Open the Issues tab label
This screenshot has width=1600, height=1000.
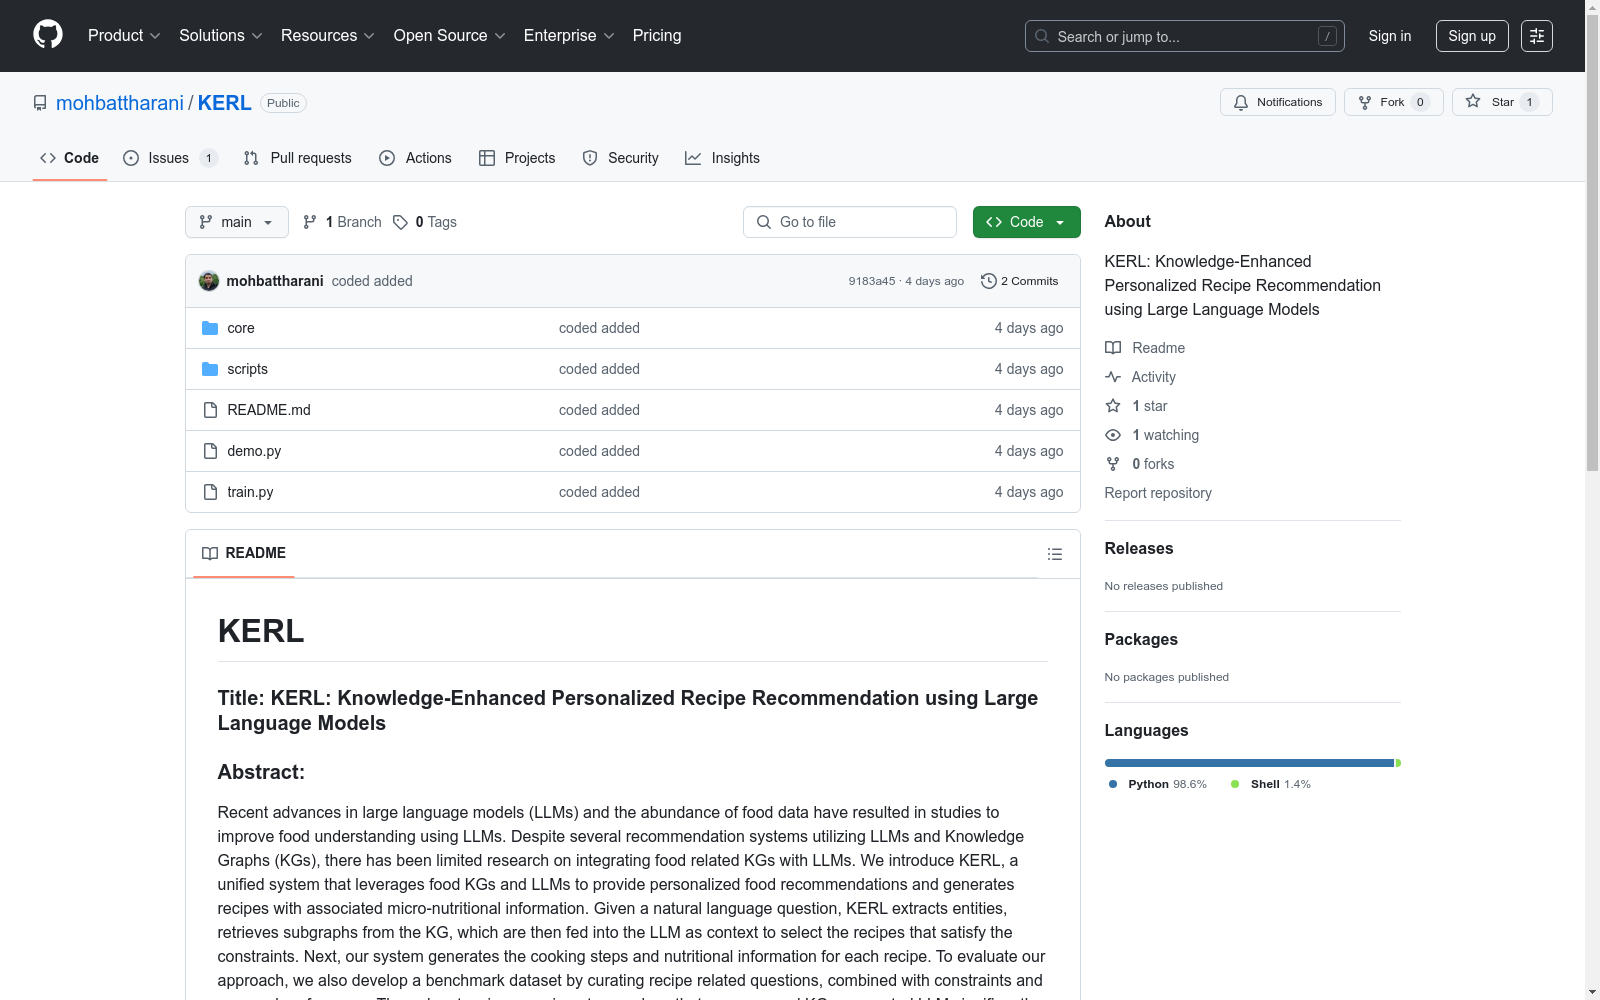coord(168,158)
